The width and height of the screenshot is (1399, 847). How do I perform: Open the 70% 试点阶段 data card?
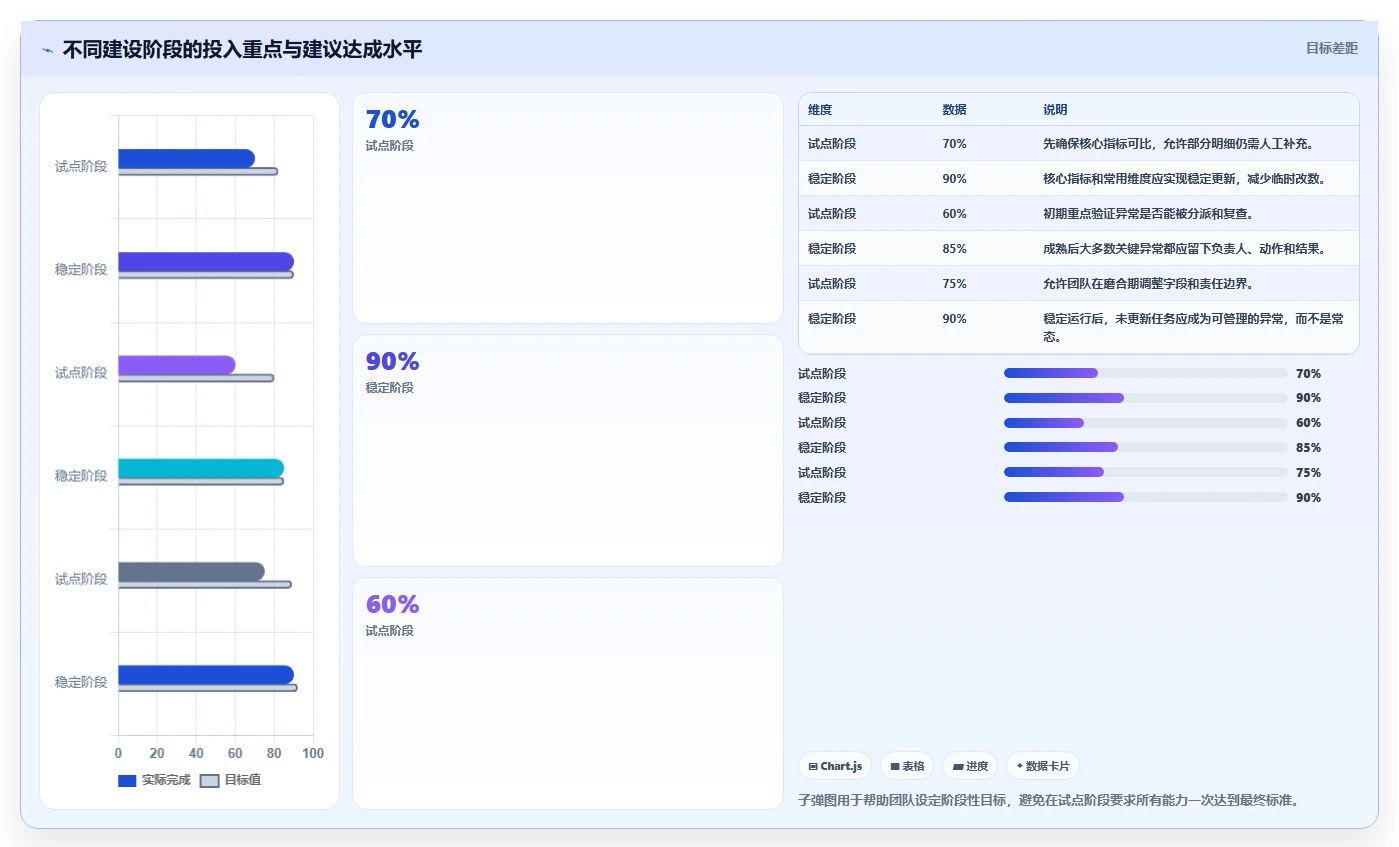coord(567,208)
